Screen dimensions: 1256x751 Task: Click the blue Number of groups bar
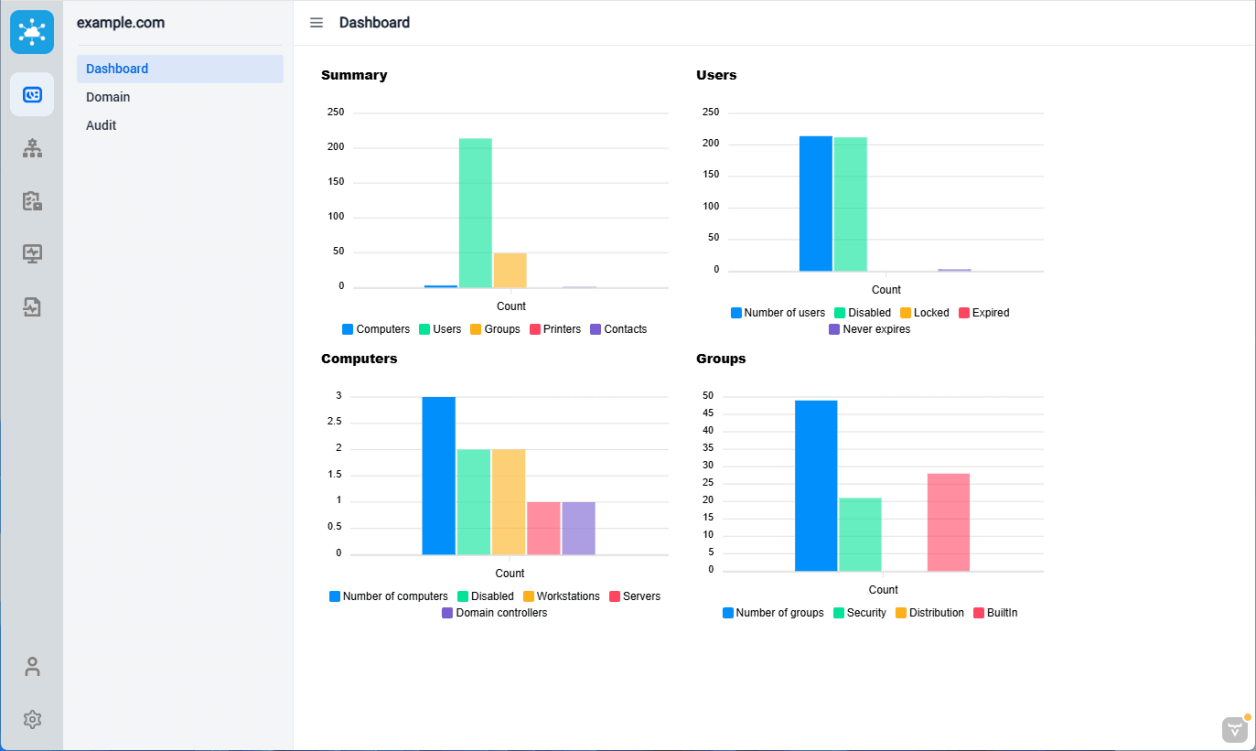pyautogui.click(x=816, y=485)
